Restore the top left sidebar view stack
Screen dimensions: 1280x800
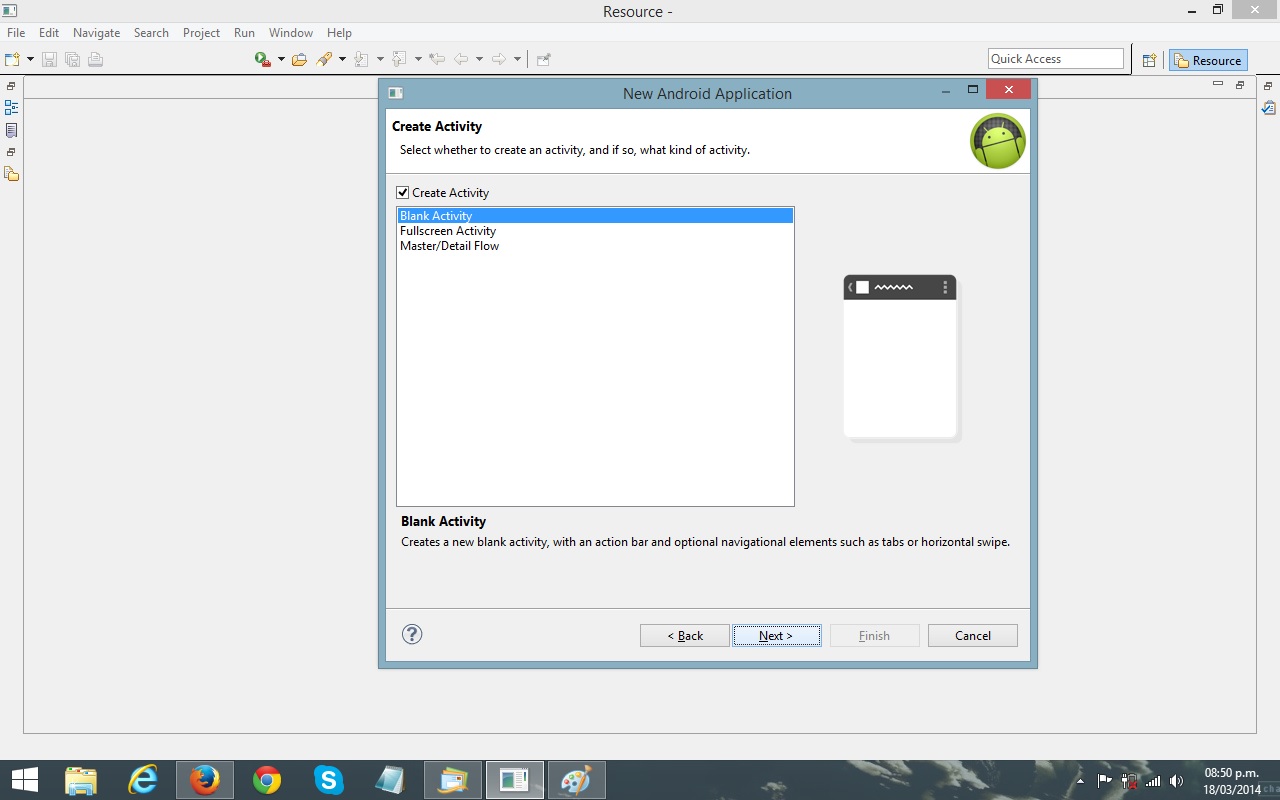click(11, 87)
